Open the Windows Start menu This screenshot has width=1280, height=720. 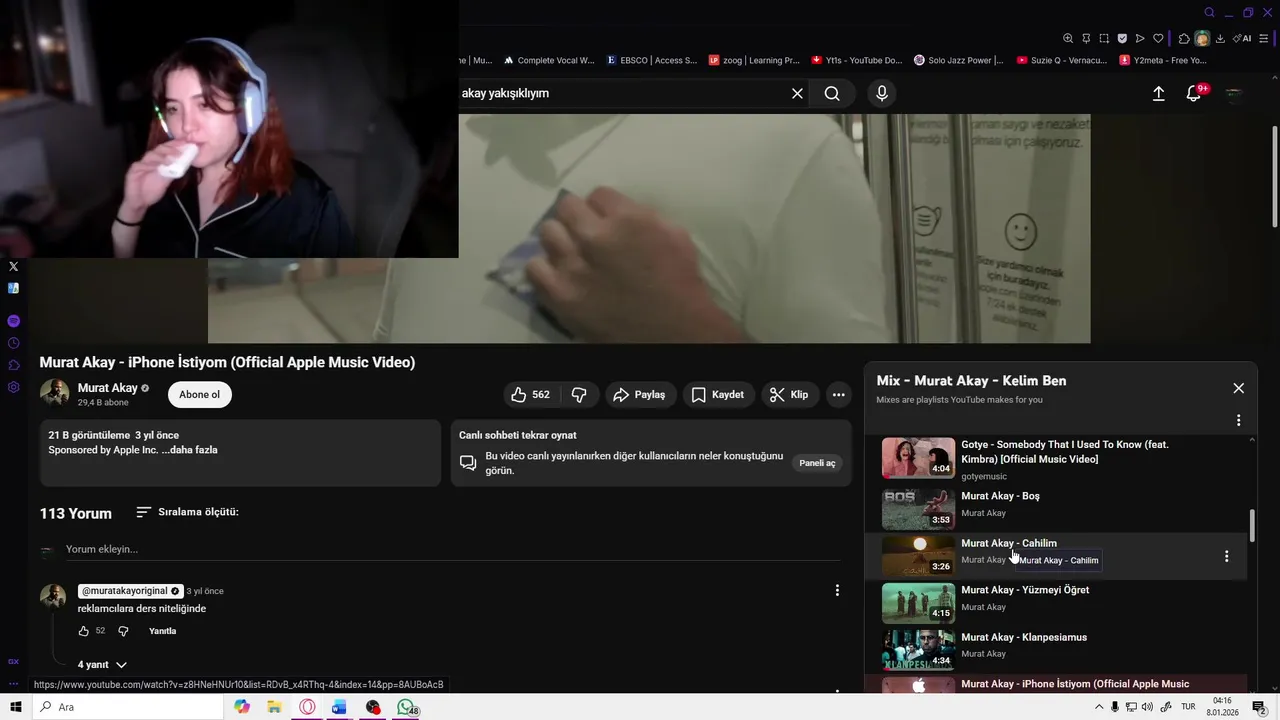point(15,707)
